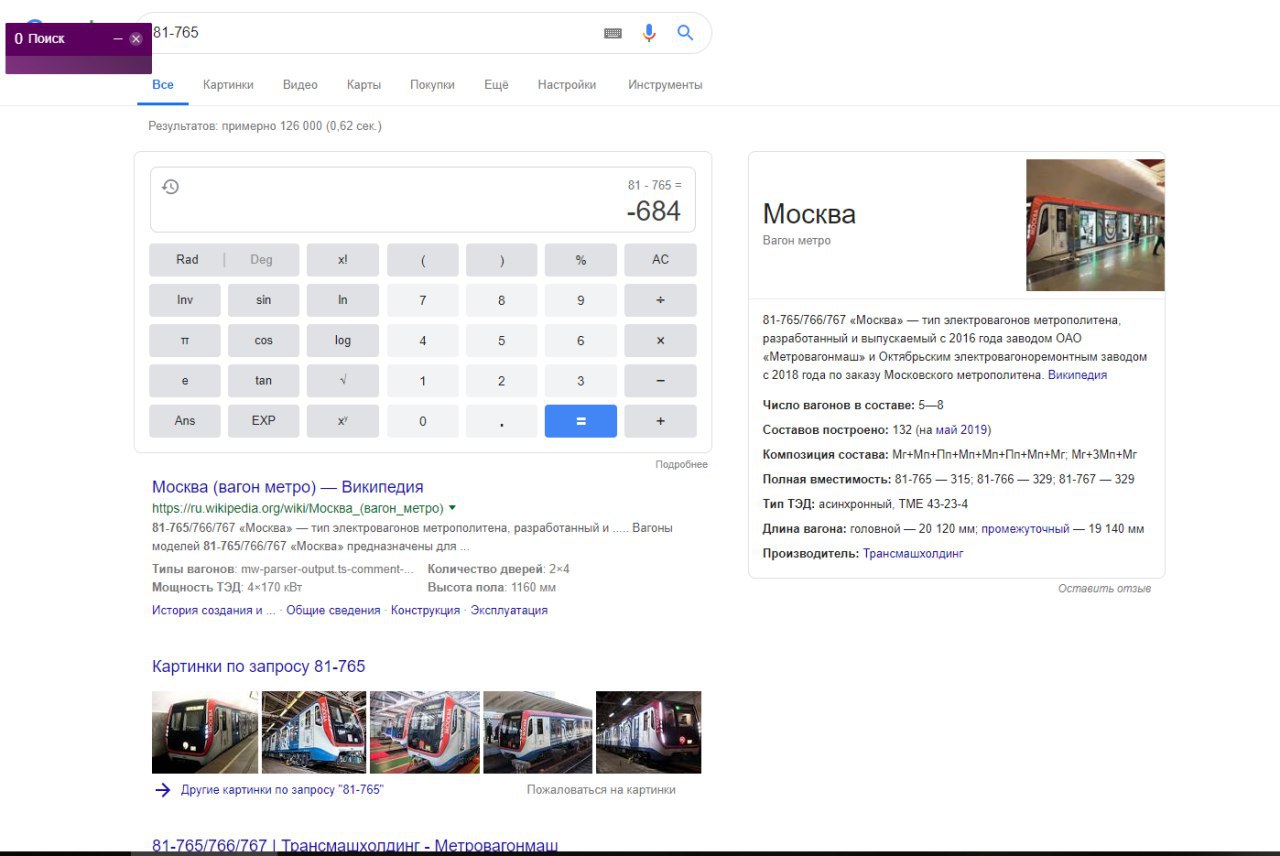1280x856 pixels.
Task: Click the on-screen keyboard icon in search bar
Action: coord(613,33)
